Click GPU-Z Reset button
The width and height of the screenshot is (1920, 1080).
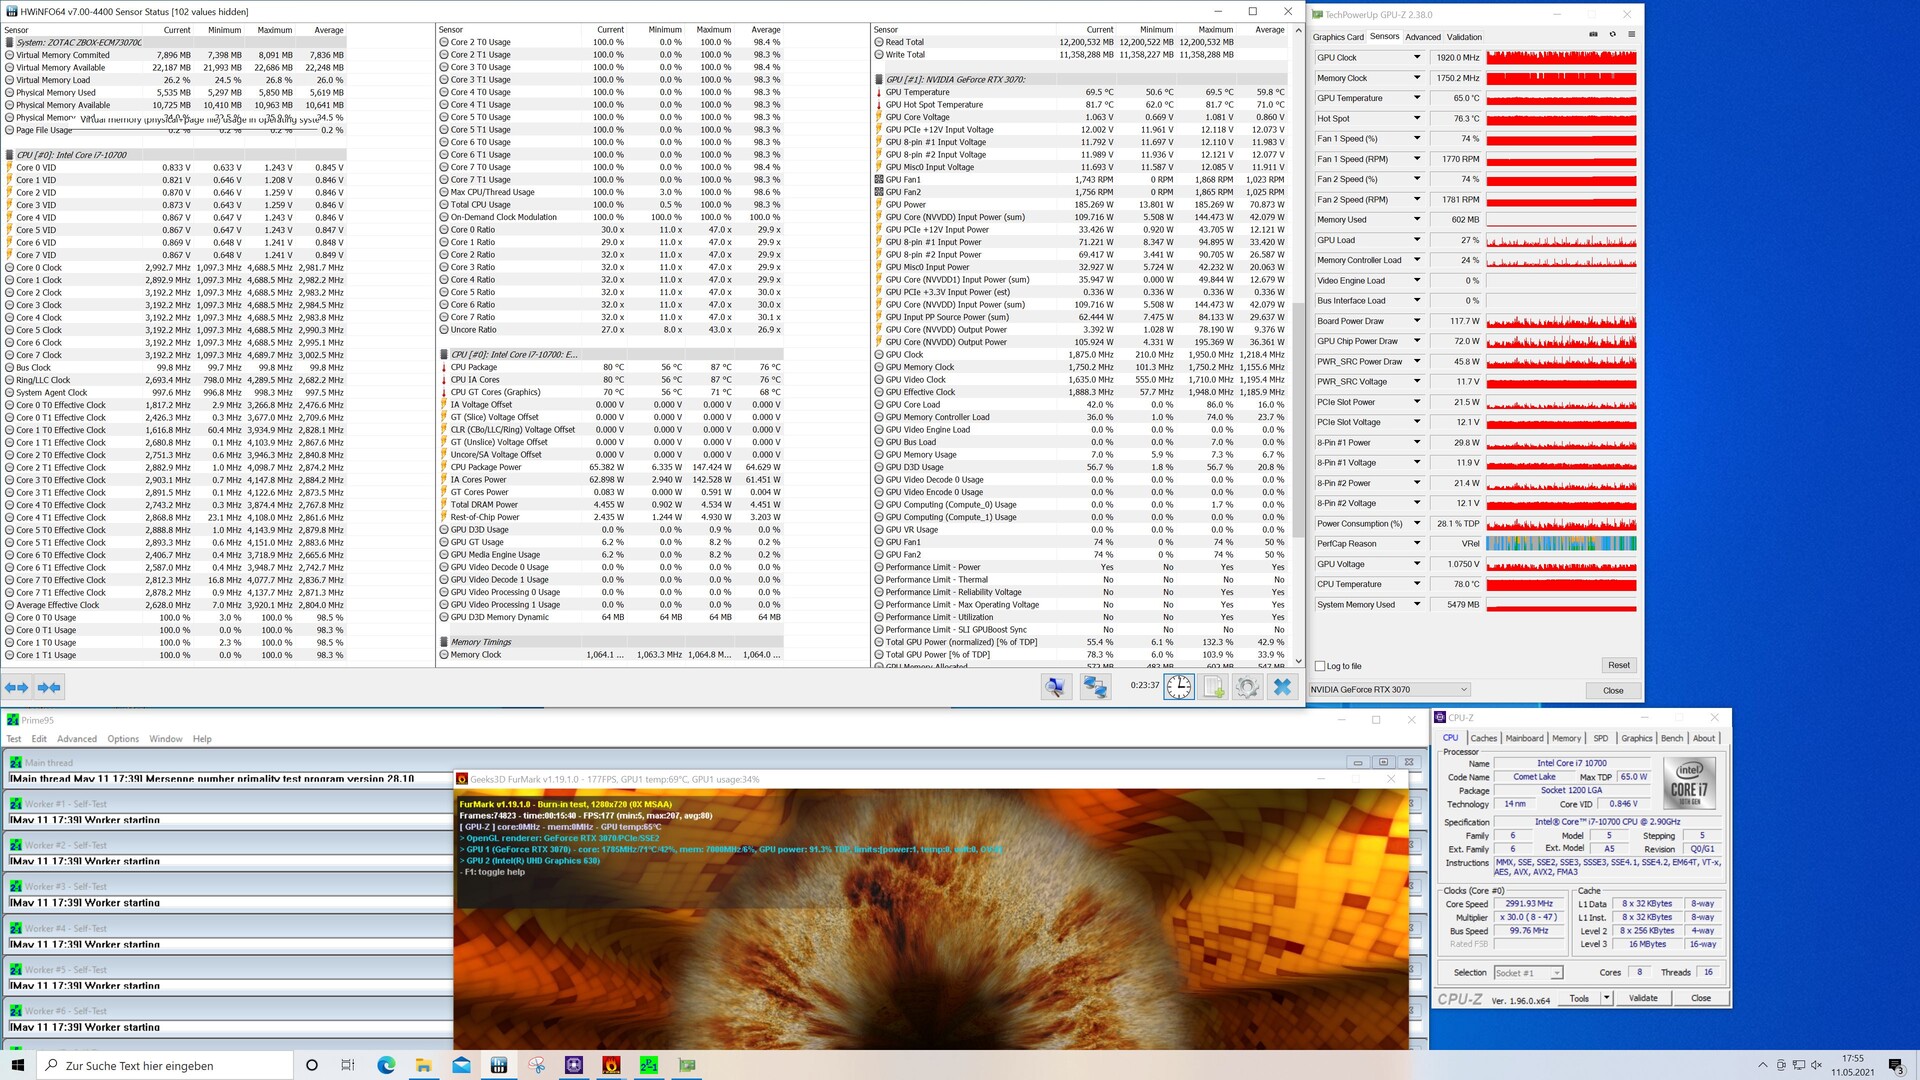1618,665
